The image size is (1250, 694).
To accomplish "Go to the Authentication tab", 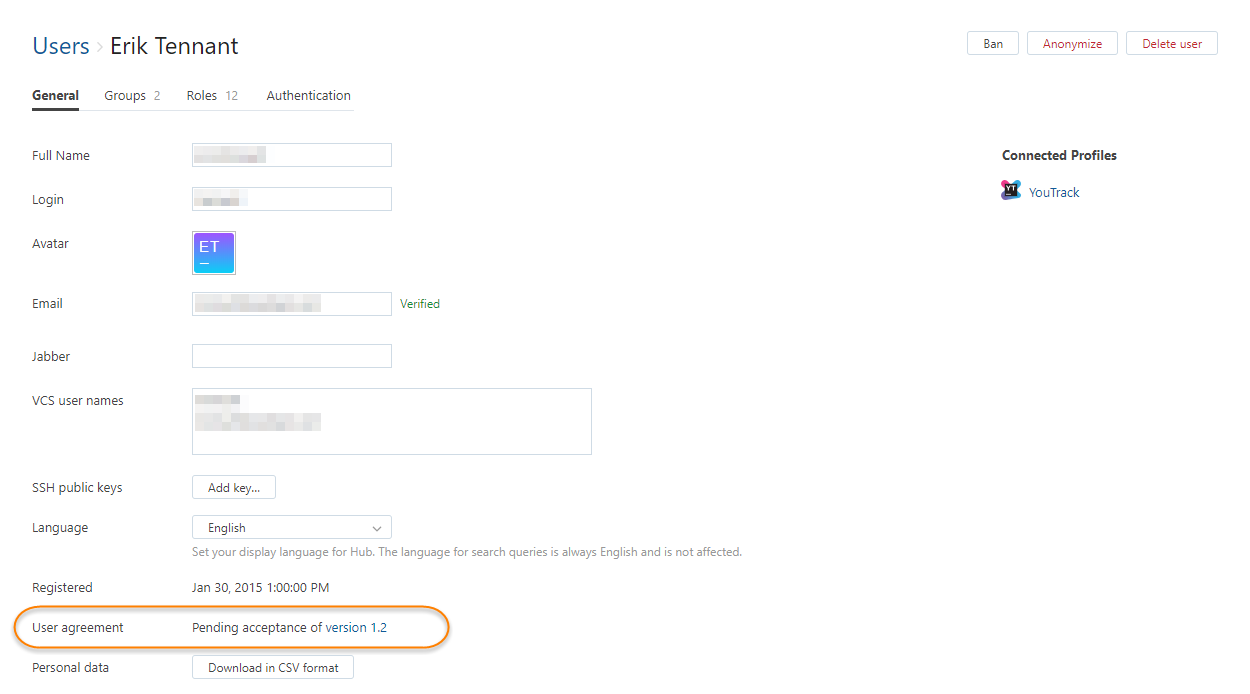I will pyautogui.click(x=308, y=96).
